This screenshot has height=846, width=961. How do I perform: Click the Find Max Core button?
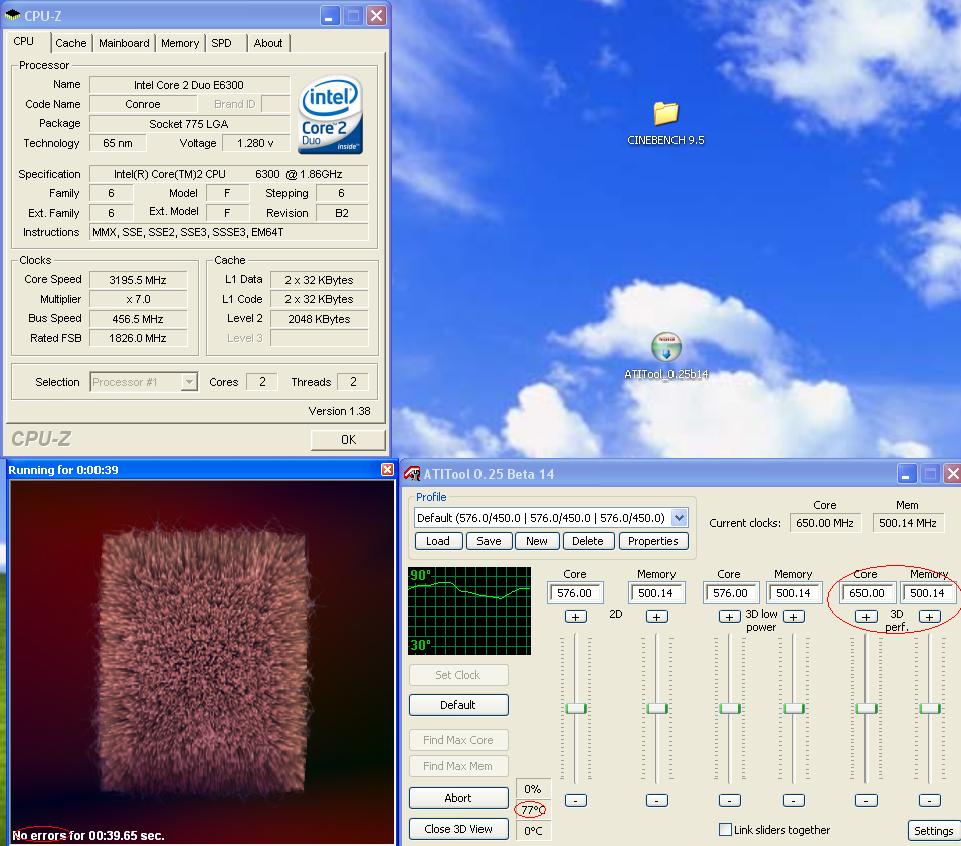pyautogui.click(x=458, y=740)
